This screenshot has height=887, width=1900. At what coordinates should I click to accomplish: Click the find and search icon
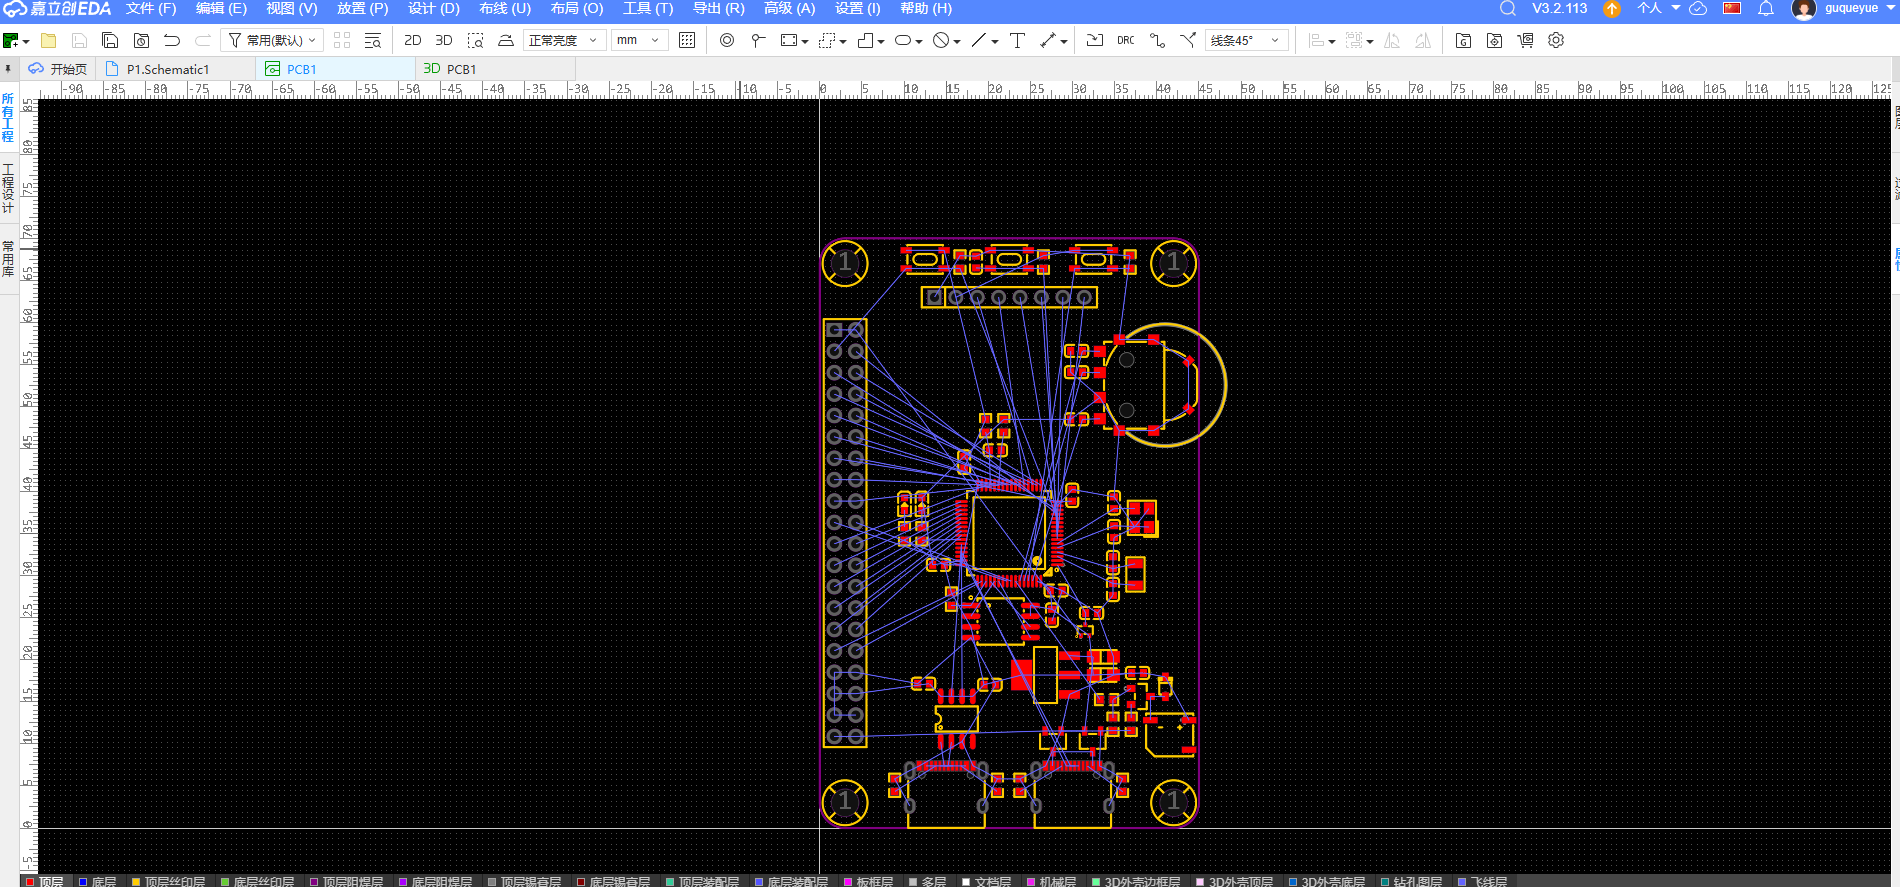click(x=373, y=41)
